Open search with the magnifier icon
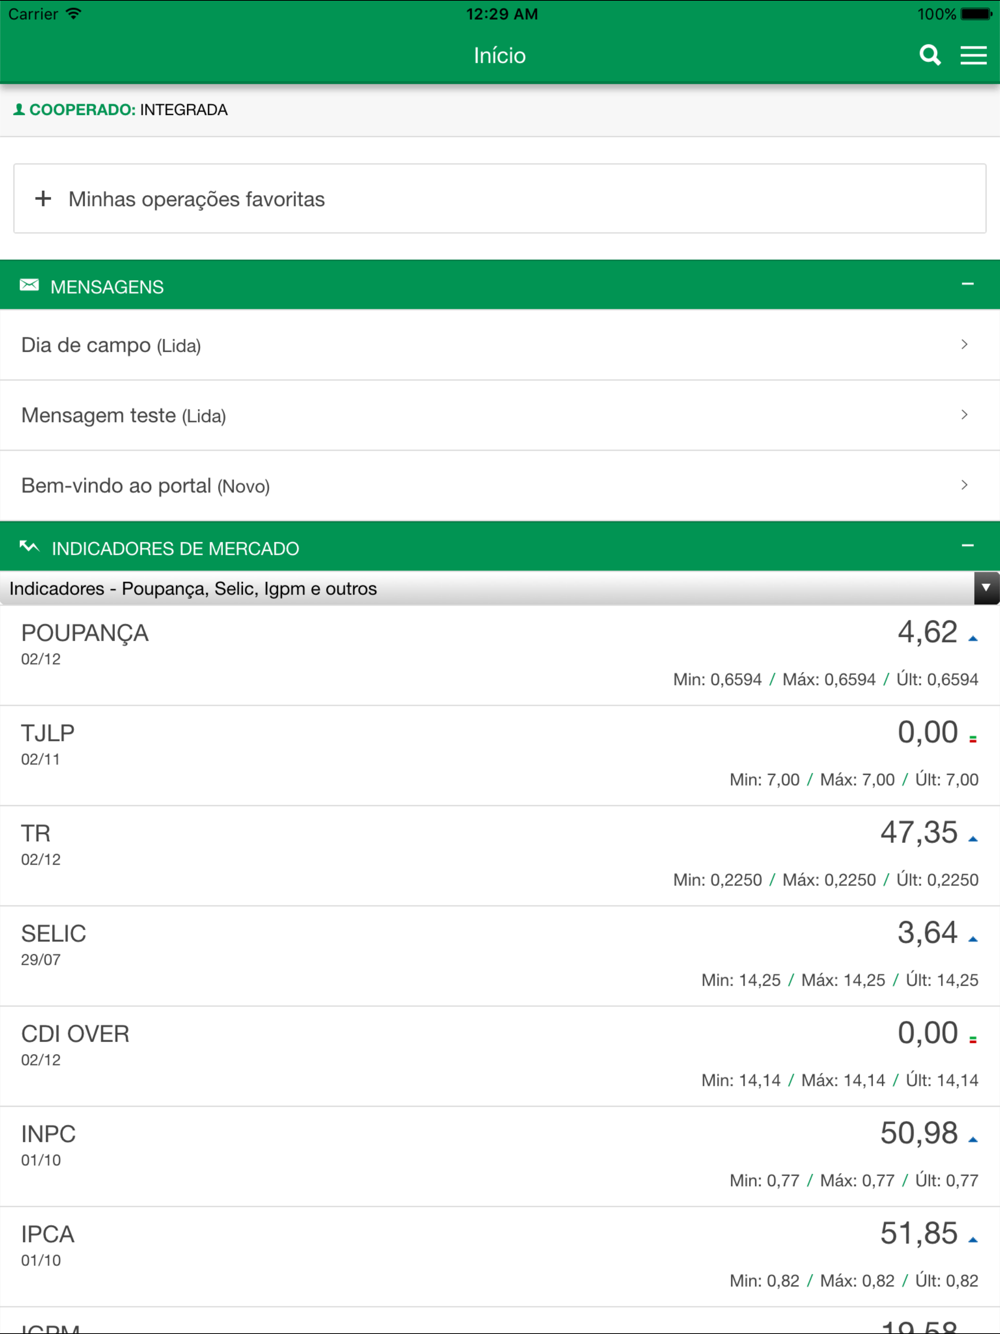 click(930, 55)
